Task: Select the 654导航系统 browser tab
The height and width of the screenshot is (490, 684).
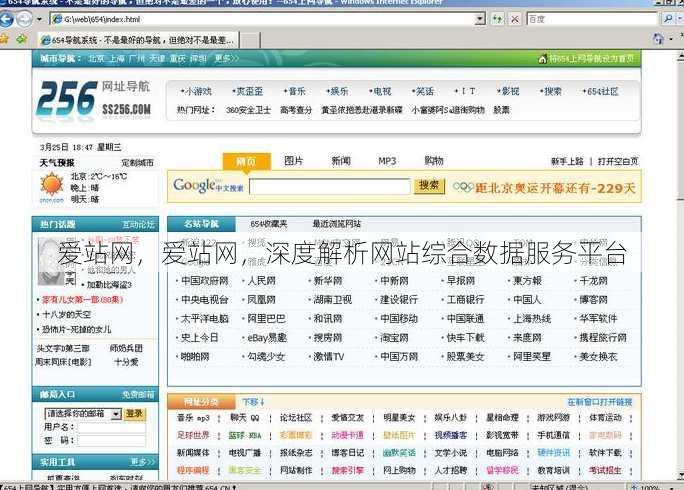Action: (138, 40)
